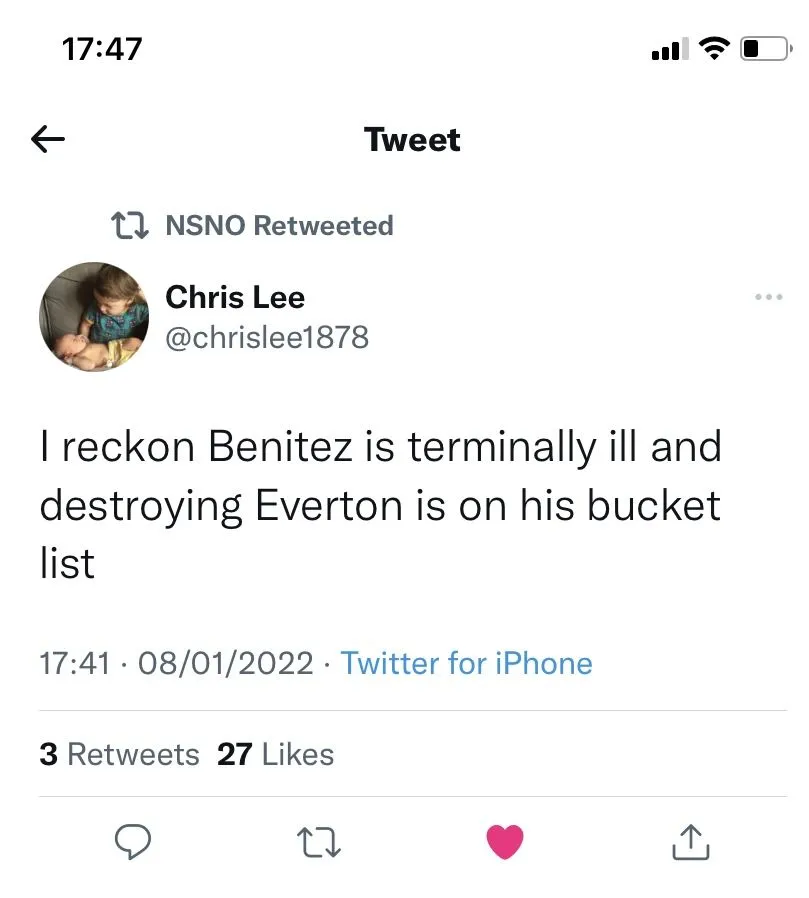809x898 pixels.
Task: Go back with the left arrow
Action: (48, 140)
